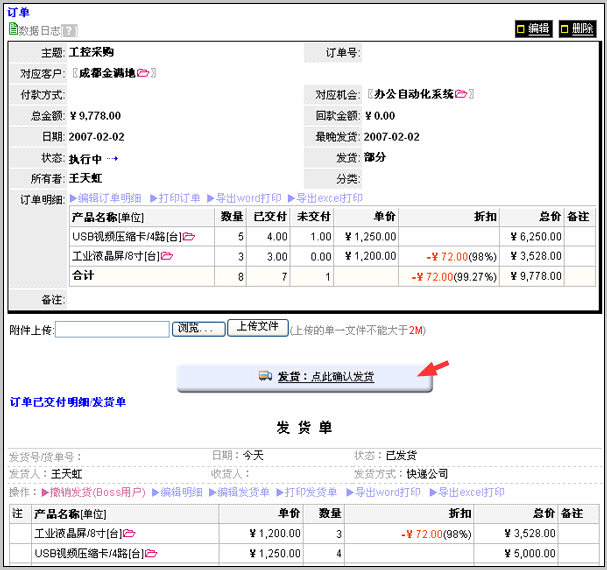Open folder icon next to 成都金满地

143,73
